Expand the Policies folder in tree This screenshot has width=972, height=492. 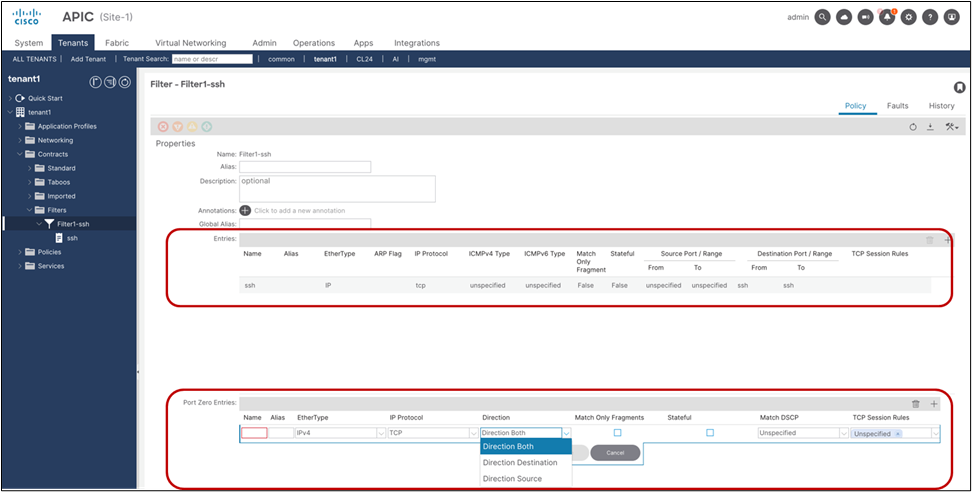point(20,252)
